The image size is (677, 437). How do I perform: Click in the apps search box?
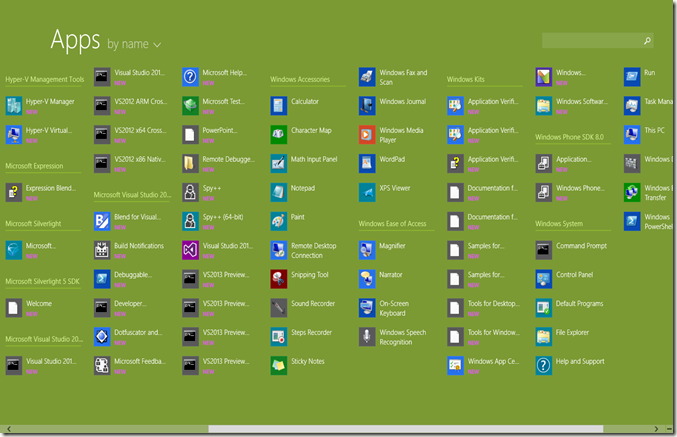pyautogui.click(x=590, y=41)
